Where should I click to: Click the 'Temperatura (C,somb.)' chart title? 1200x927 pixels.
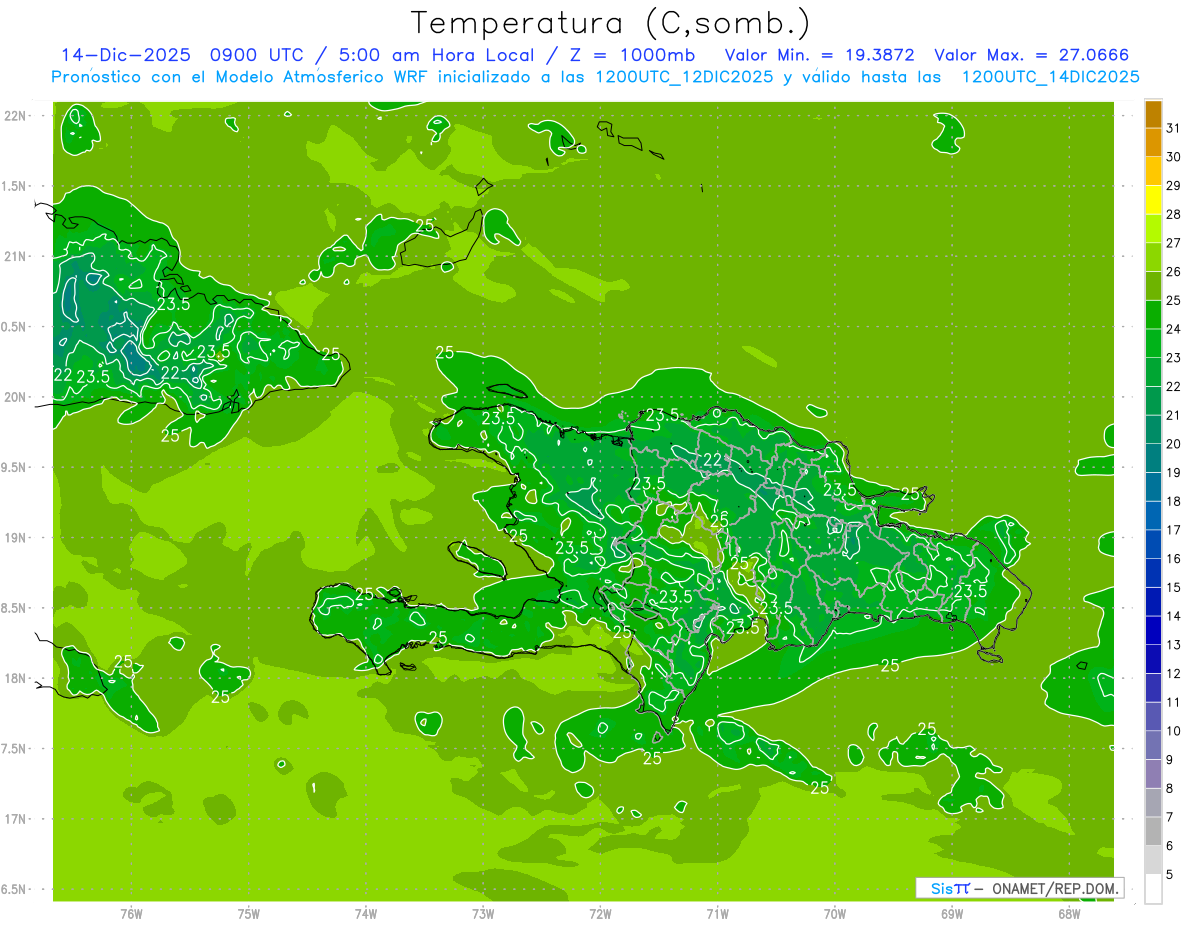tap(610, 24)
